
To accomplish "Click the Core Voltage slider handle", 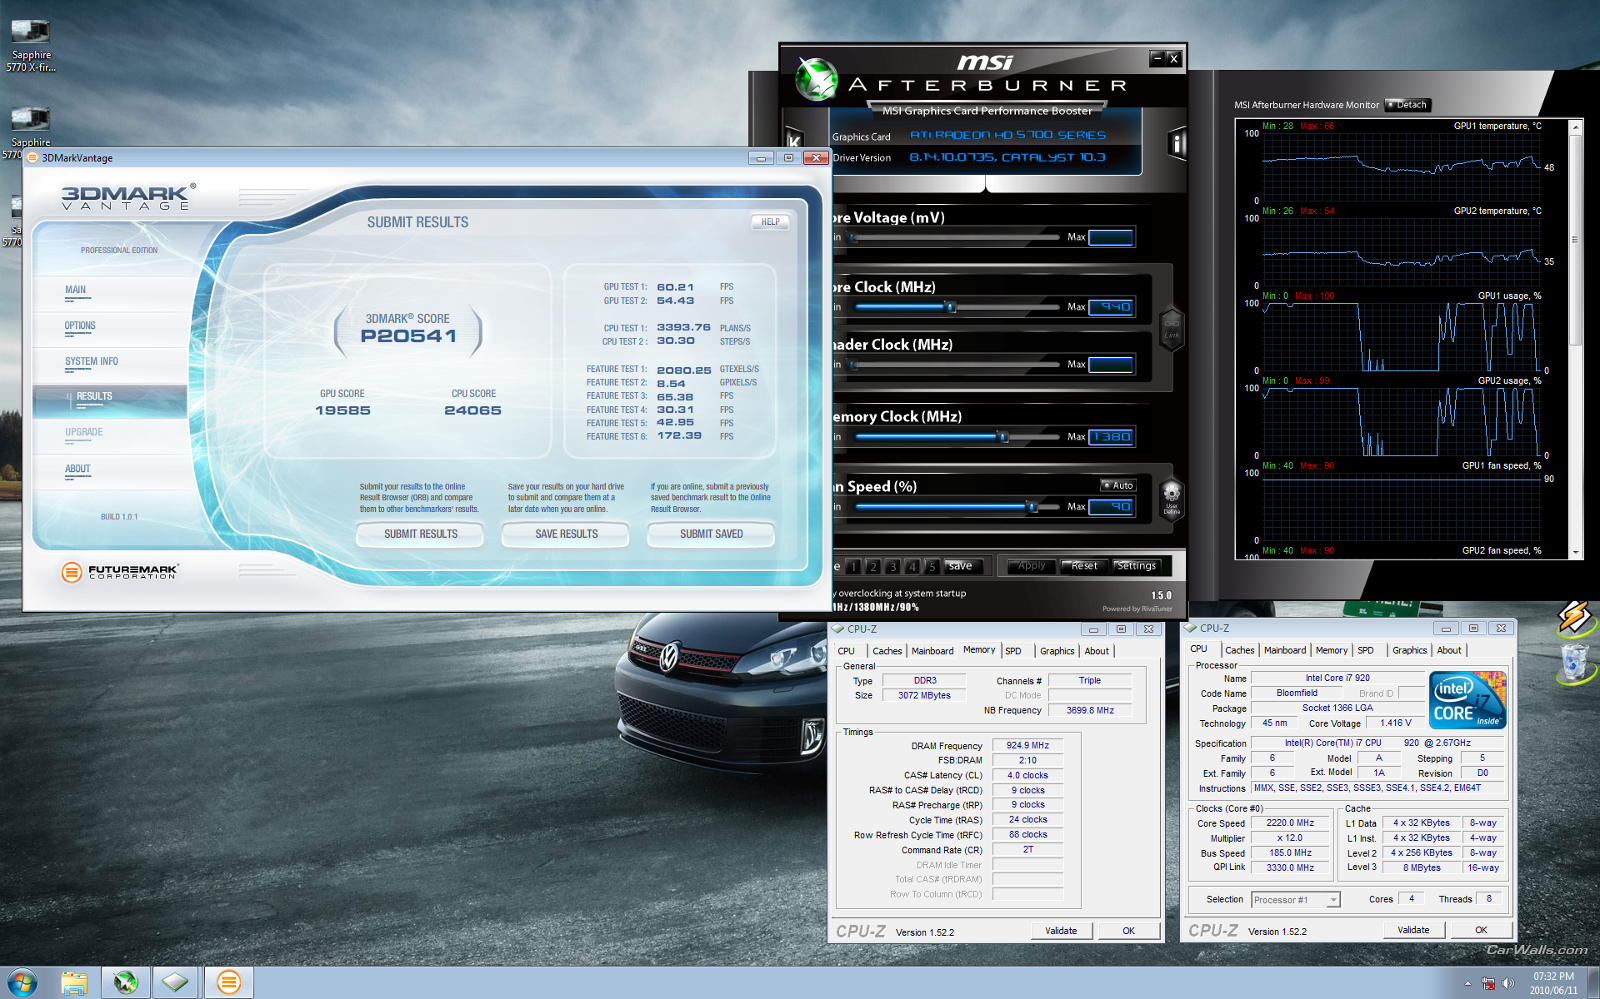I will (852, 237).
